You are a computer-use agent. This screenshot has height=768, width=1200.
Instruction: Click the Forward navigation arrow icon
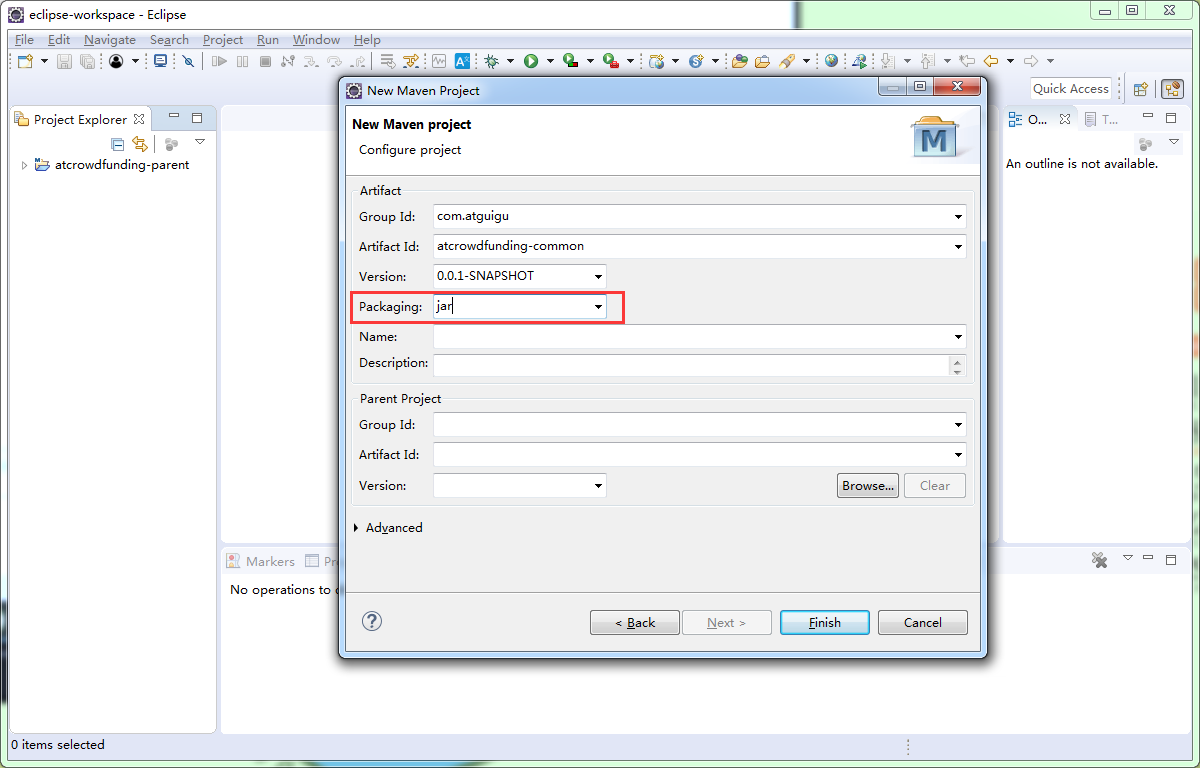point(1031,61)
